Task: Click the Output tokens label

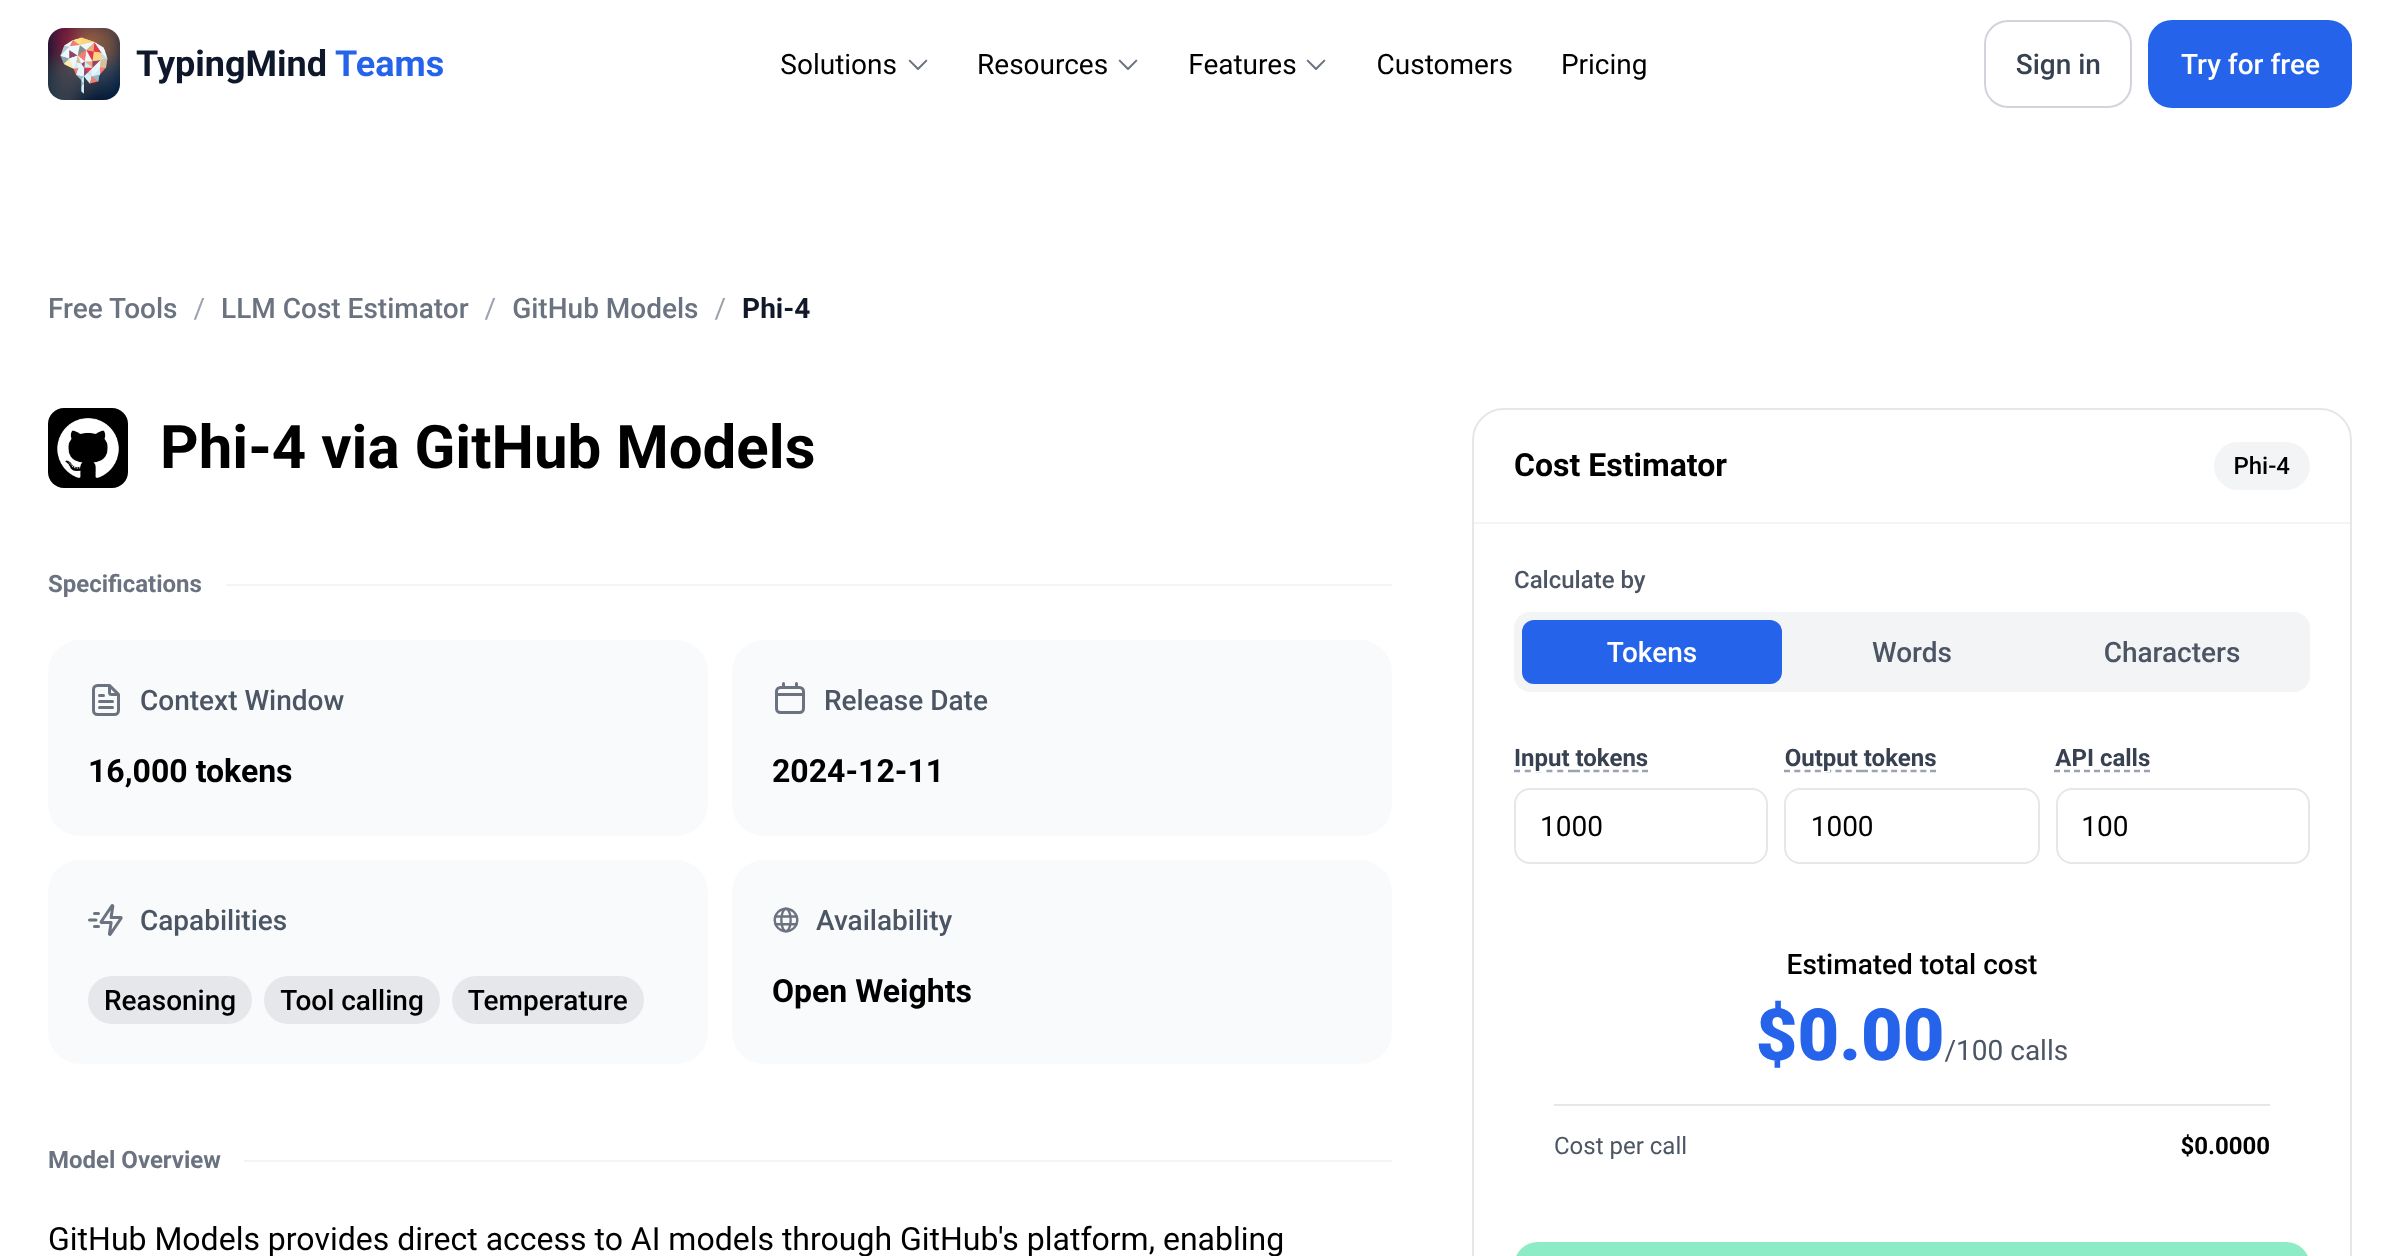Action: (1861, 758)
